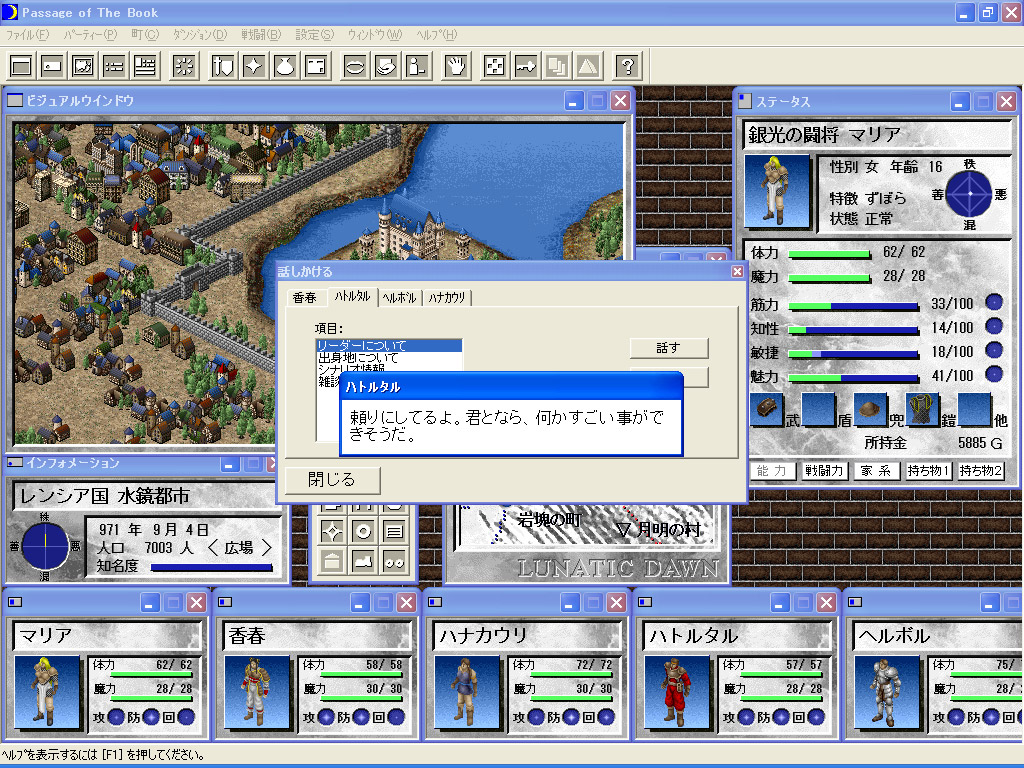Image resolution: width=1024 pixels, height=768 pixels.
Task: Open the 戦闘(B) menu
Action: pyautogui.click(x=261, y=34)
